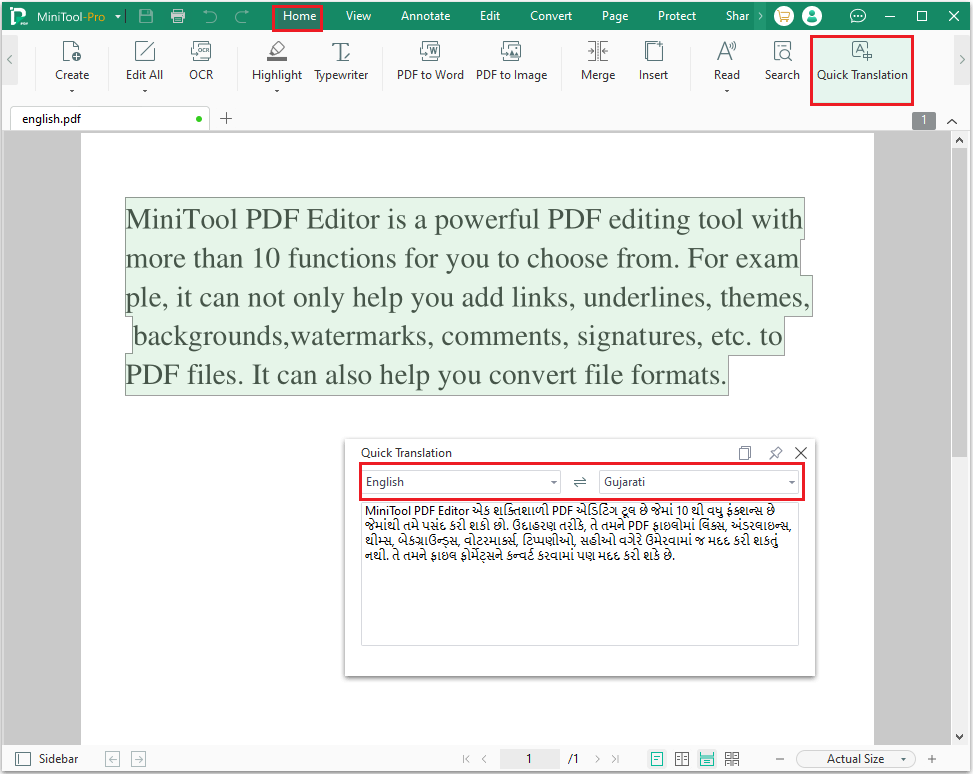The image size is (973, 774).
Task: Open the Create tool
Action: [x=72, y=61]
